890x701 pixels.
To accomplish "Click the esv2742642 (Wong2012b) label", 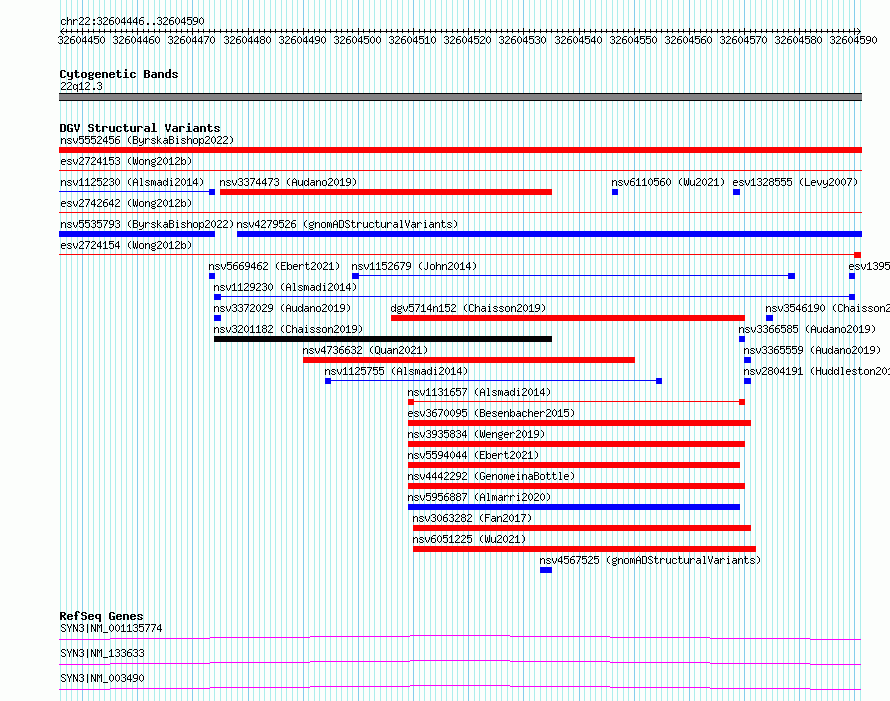I will 126,203.
